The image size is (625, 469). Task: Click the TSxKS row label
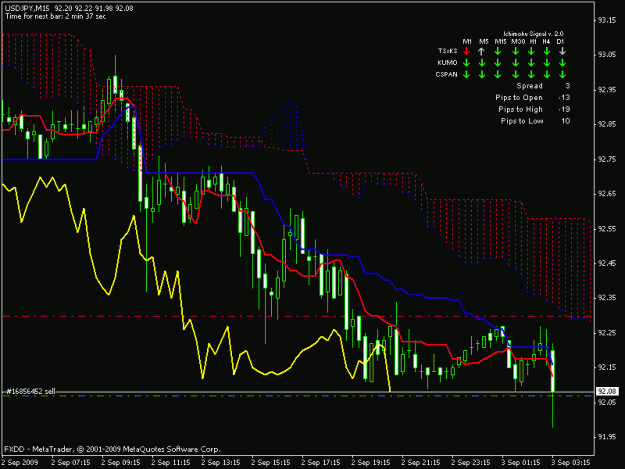click(447, 51)
